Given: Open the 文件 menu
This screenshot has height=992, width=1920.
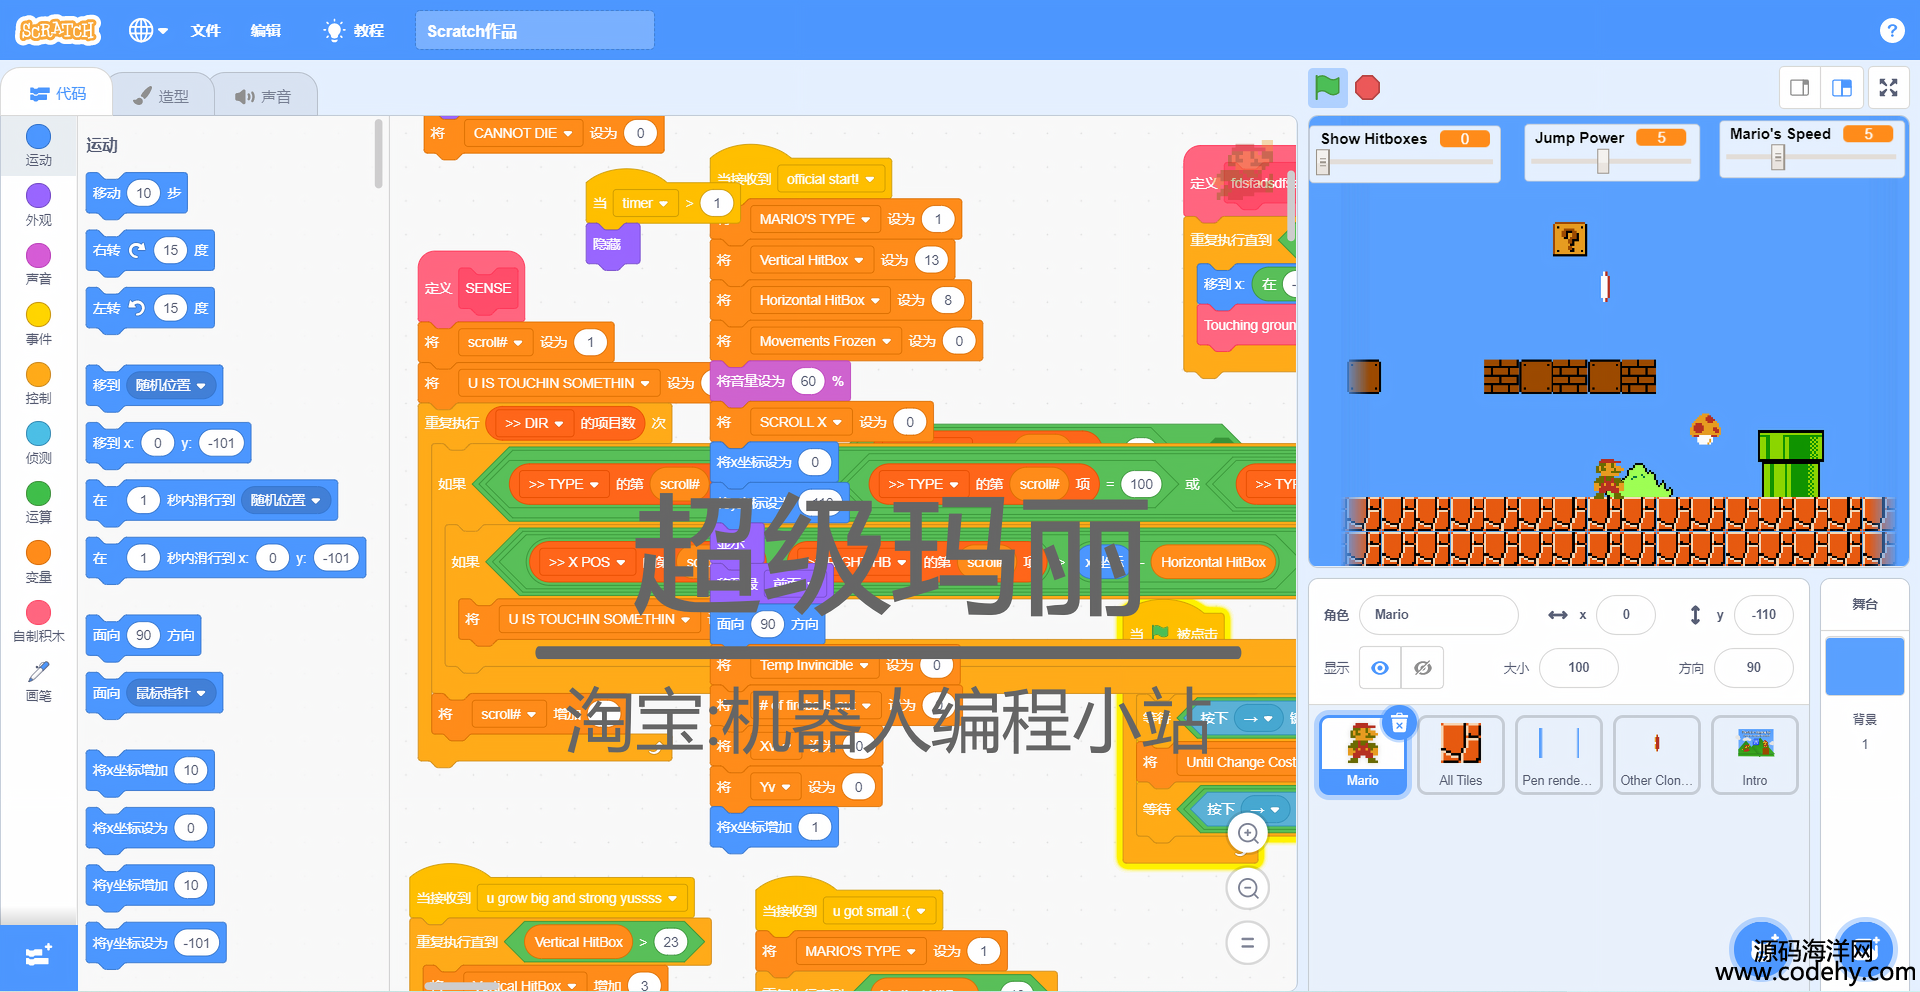Looking at the screenshot, I should (205, 31).
